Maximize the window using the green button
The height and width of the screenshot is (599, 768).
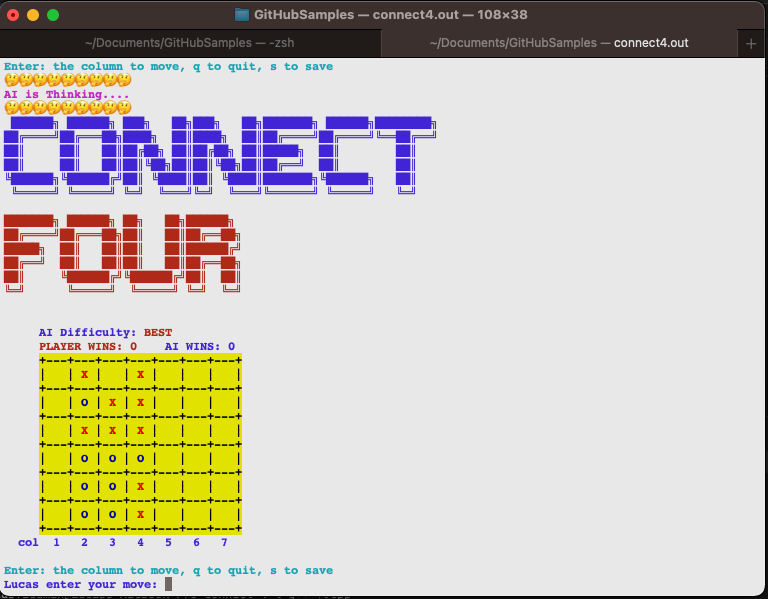tap(53, 15)
